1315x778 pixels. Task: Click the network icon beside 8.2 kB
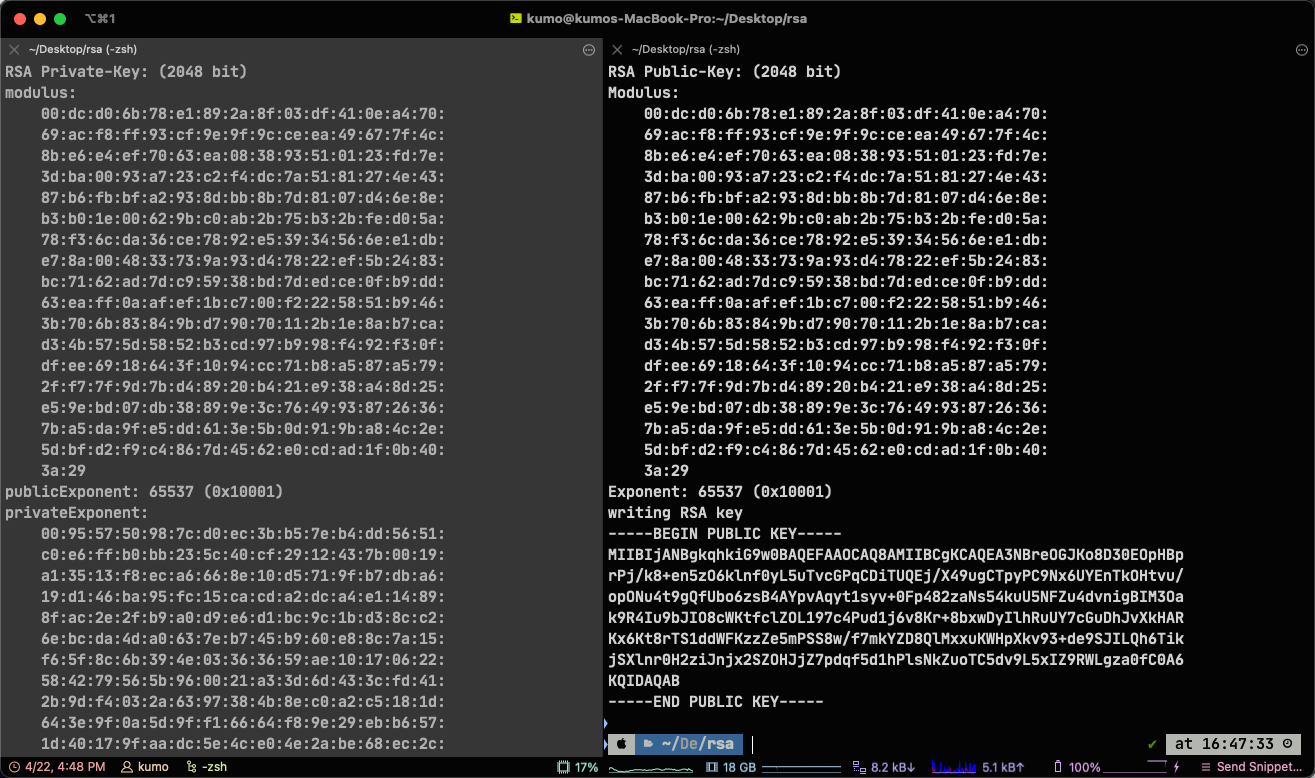[x=858, y=767]
